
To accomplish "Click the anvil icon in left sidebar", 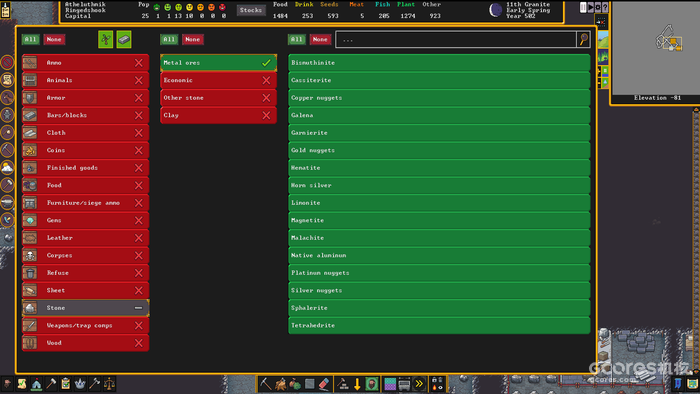I will 7,202.
